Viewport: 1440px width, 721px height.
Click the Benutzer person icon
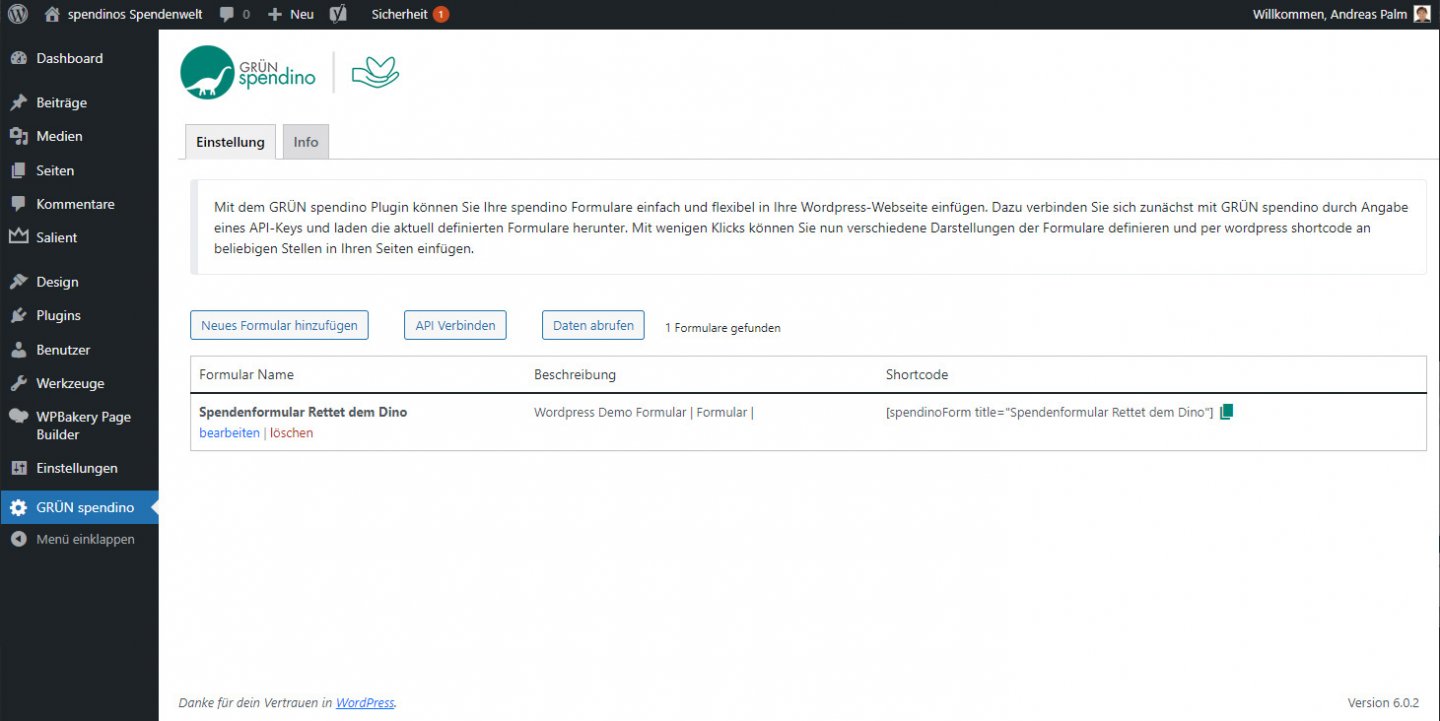coord(18,350)
